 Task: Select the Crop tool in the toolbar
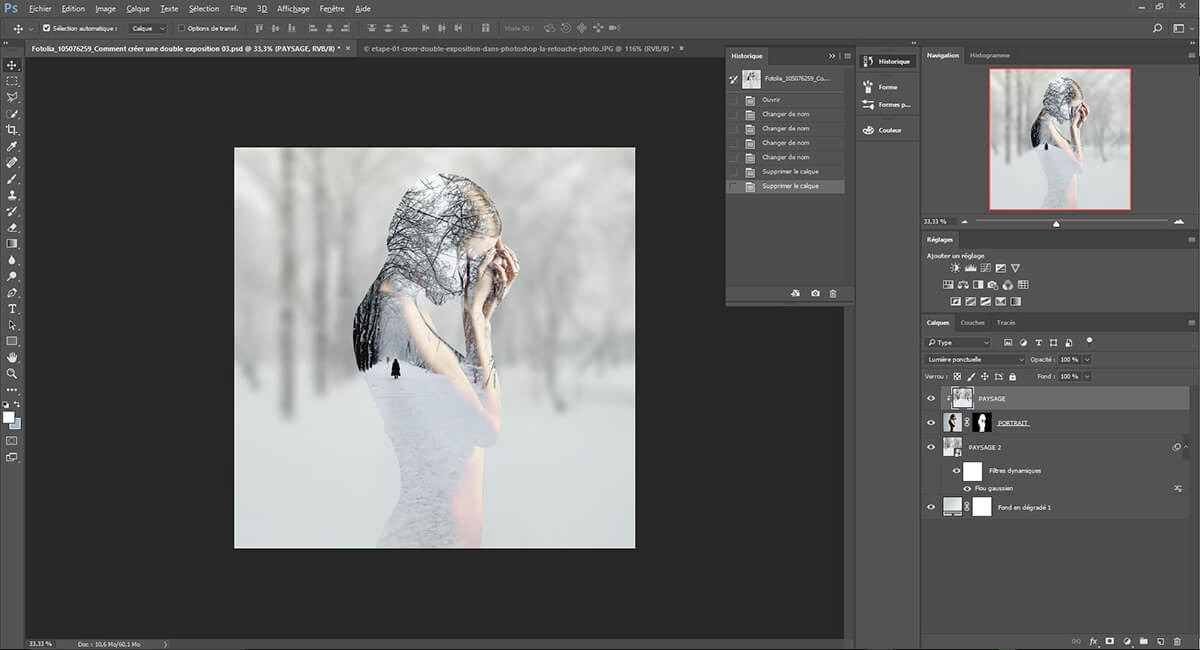(x=12, y=130)
